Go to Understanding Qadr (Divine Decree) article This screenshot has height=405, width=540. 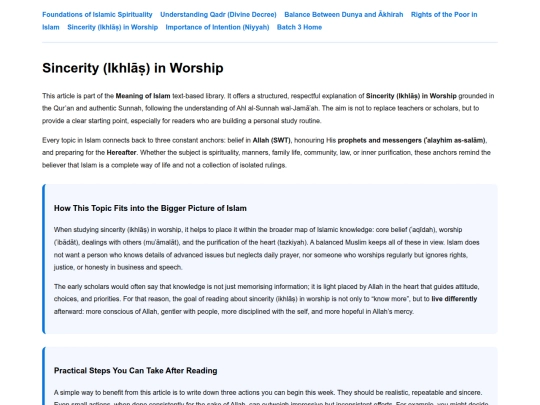218,14
